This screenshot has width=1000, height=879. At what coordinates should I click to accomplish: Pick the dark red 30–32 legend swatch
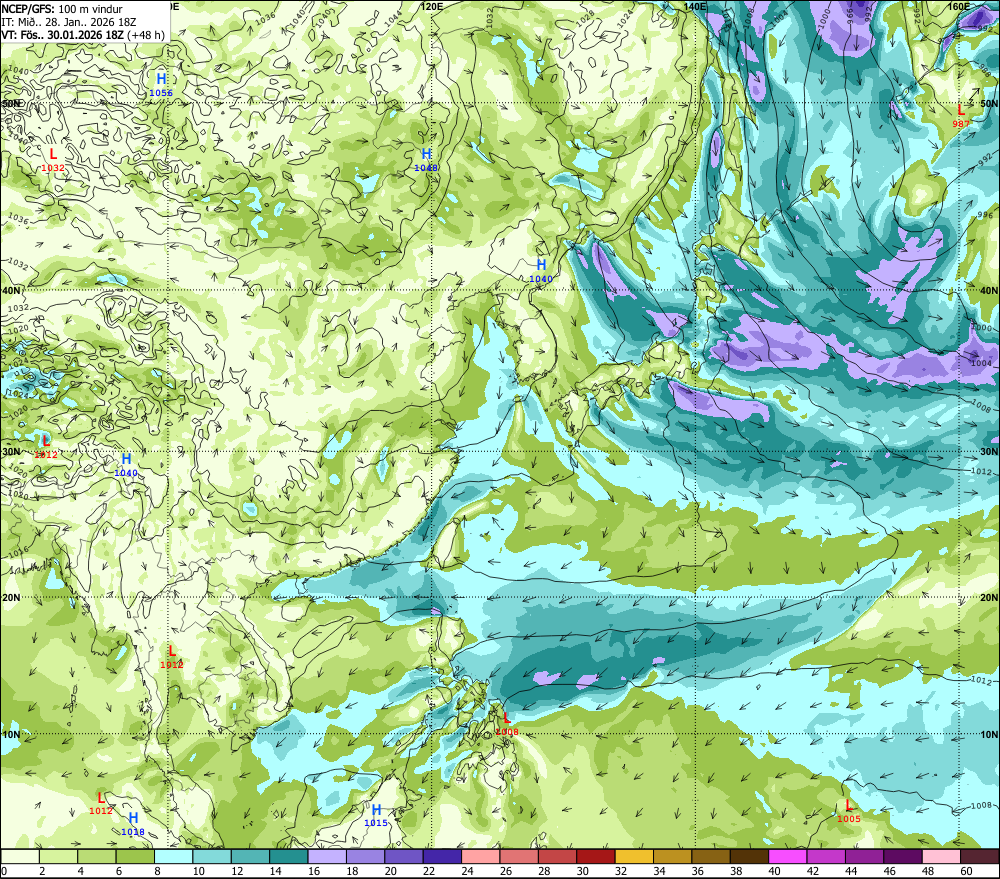tap(596, 856)
